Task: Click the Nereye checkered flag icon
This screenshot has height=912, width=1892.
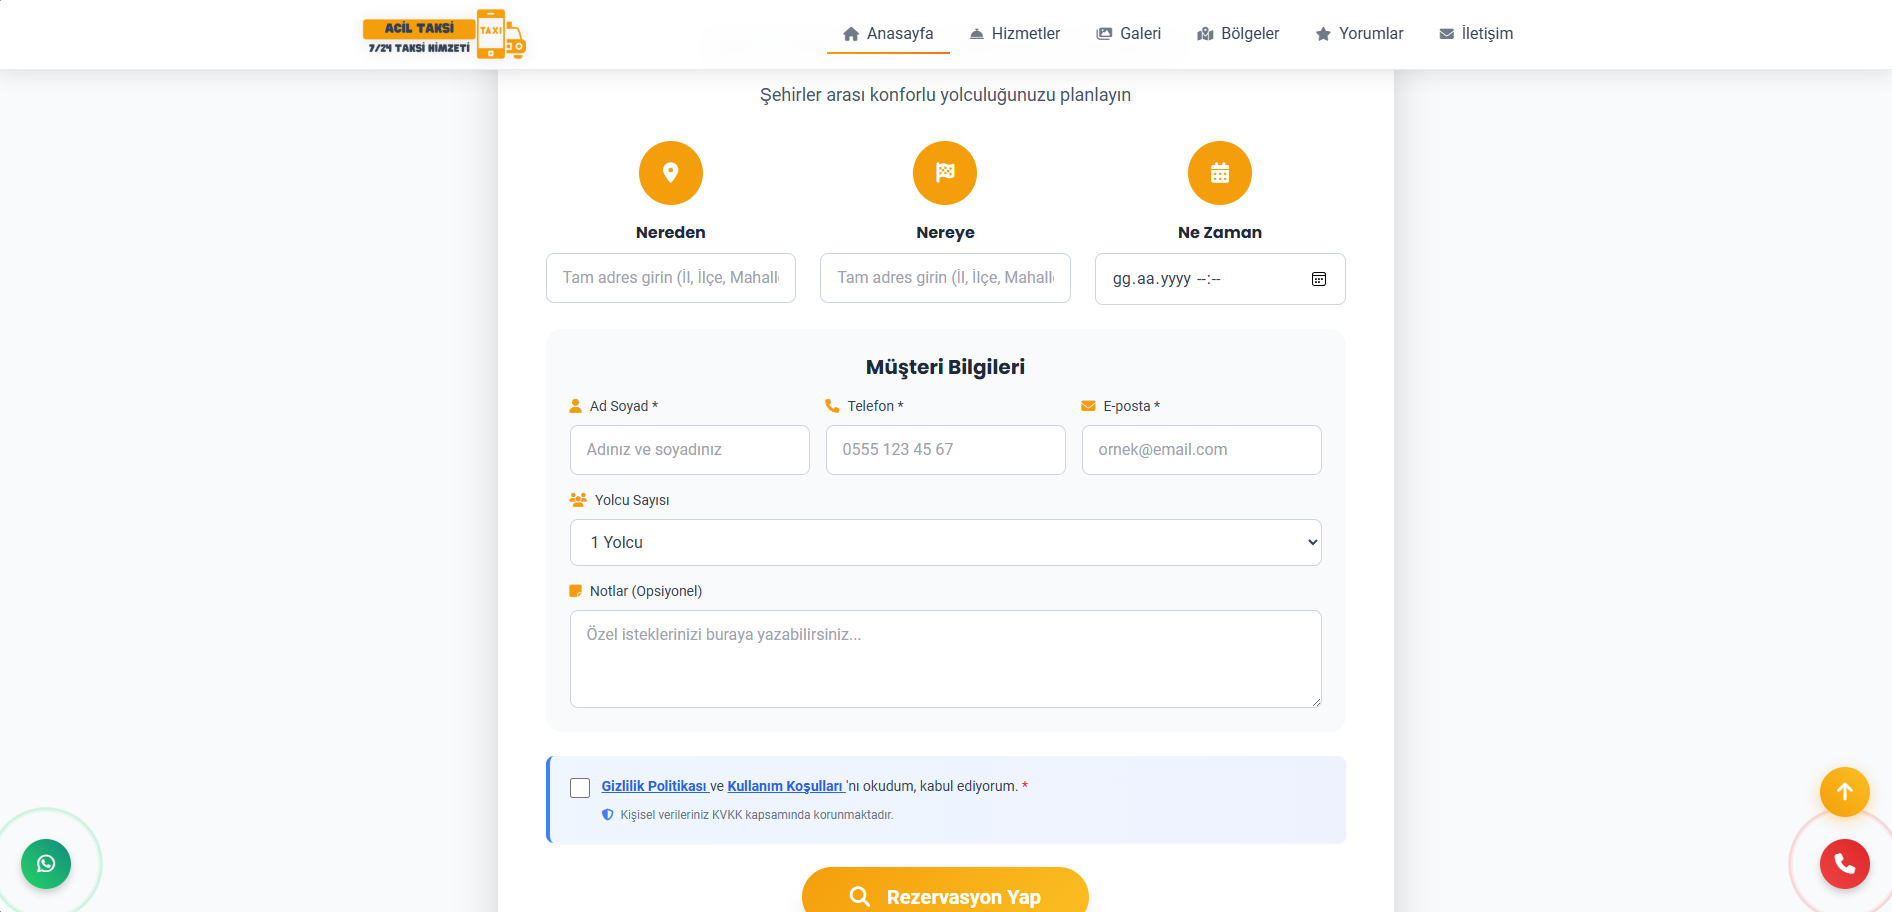Action: pyautogui.click(x=944, y=173)
